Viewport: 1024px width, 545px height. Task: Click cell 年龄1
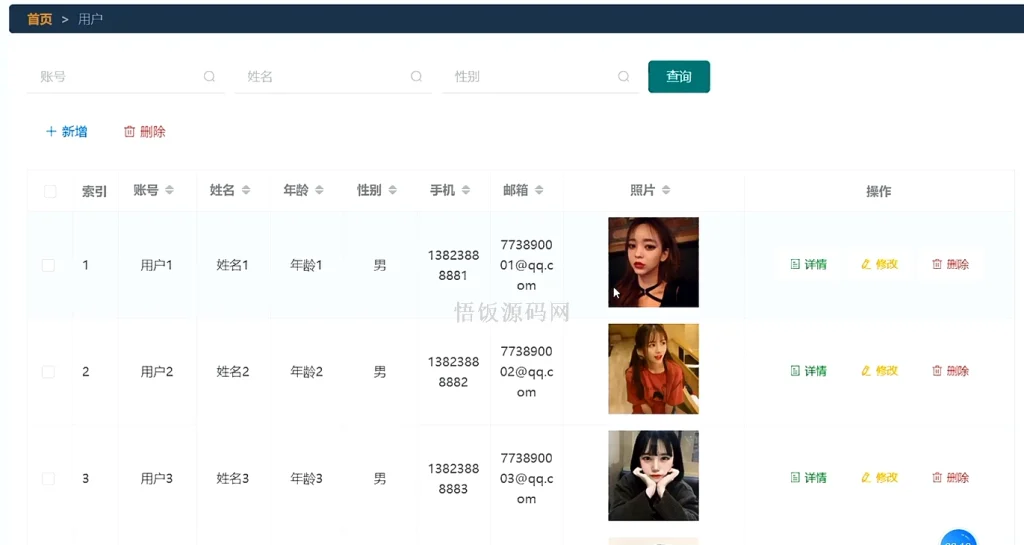(306, 265)
